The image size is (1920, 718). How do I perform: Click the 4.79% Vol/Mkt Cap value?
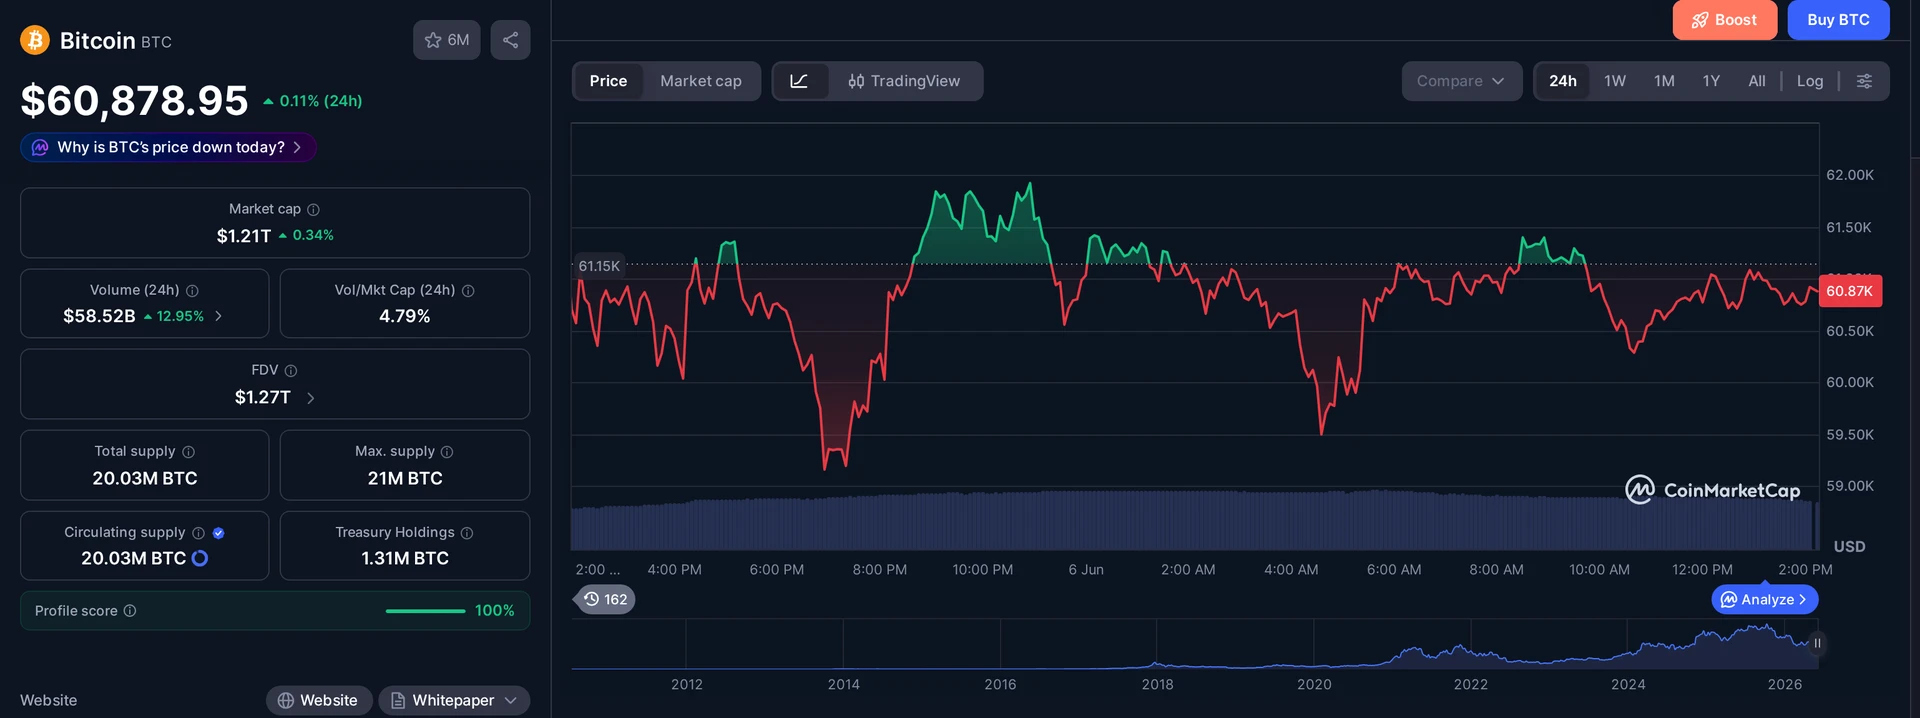click(x=405, y=316)
